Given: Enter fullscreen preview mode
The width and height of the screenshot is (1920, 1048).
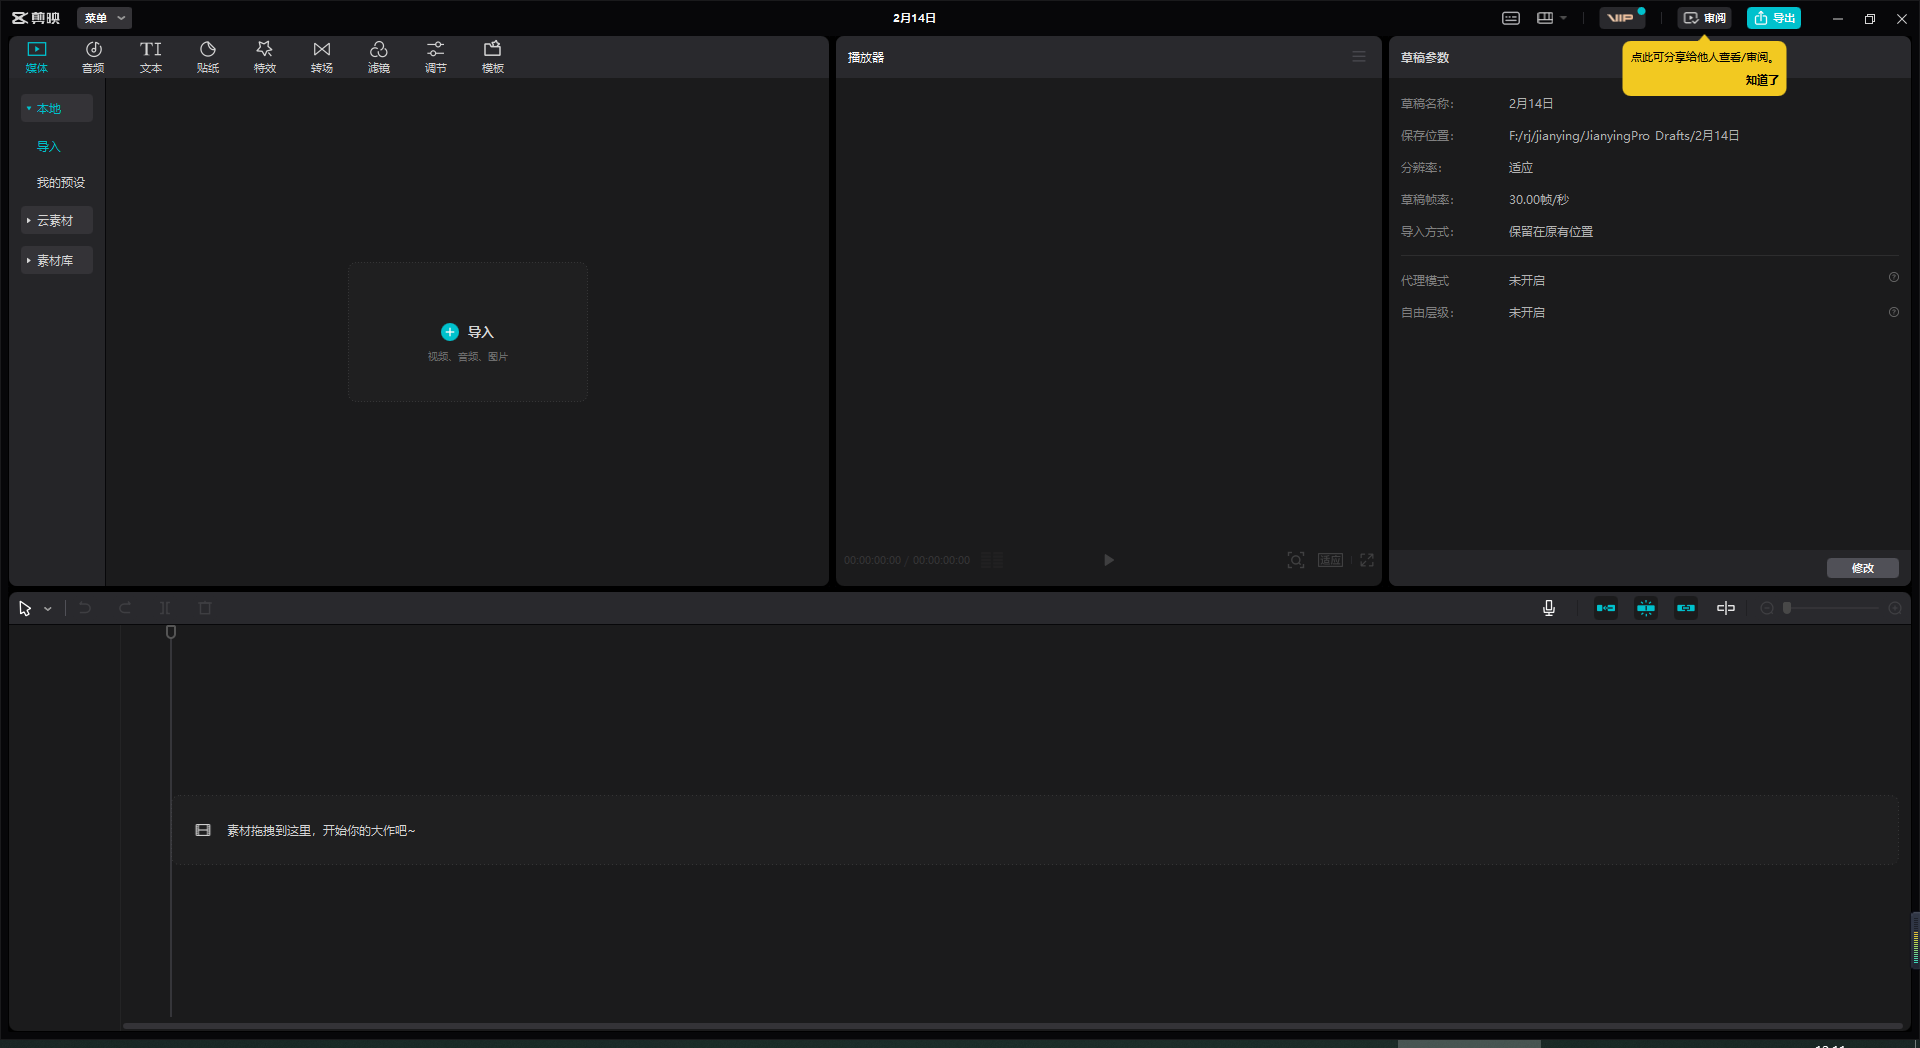Looking at the screenshot, I should [x=1367, y=560].
